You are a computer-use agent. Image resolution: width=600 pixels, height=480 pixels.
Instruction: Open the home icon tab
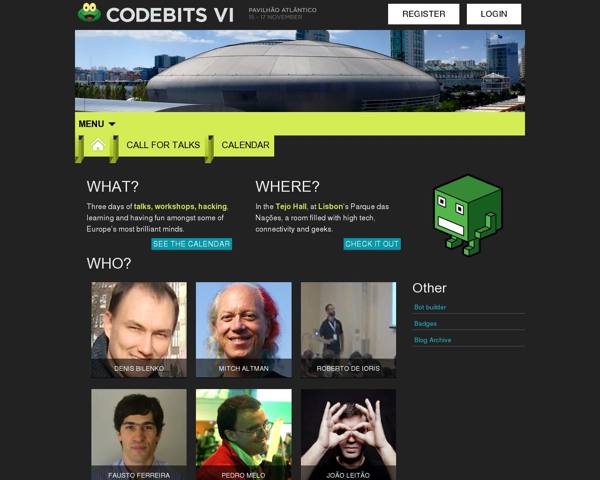(98, 145)
